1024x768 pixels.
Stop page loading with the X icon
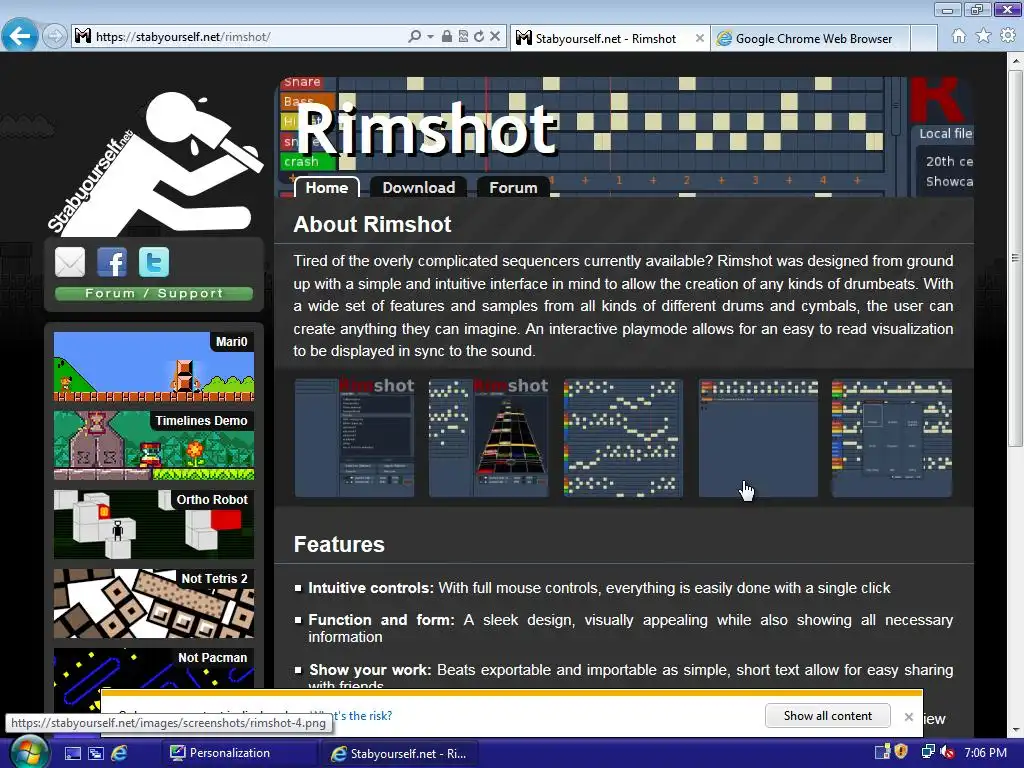pyautogui.click(x=495, y=37)
